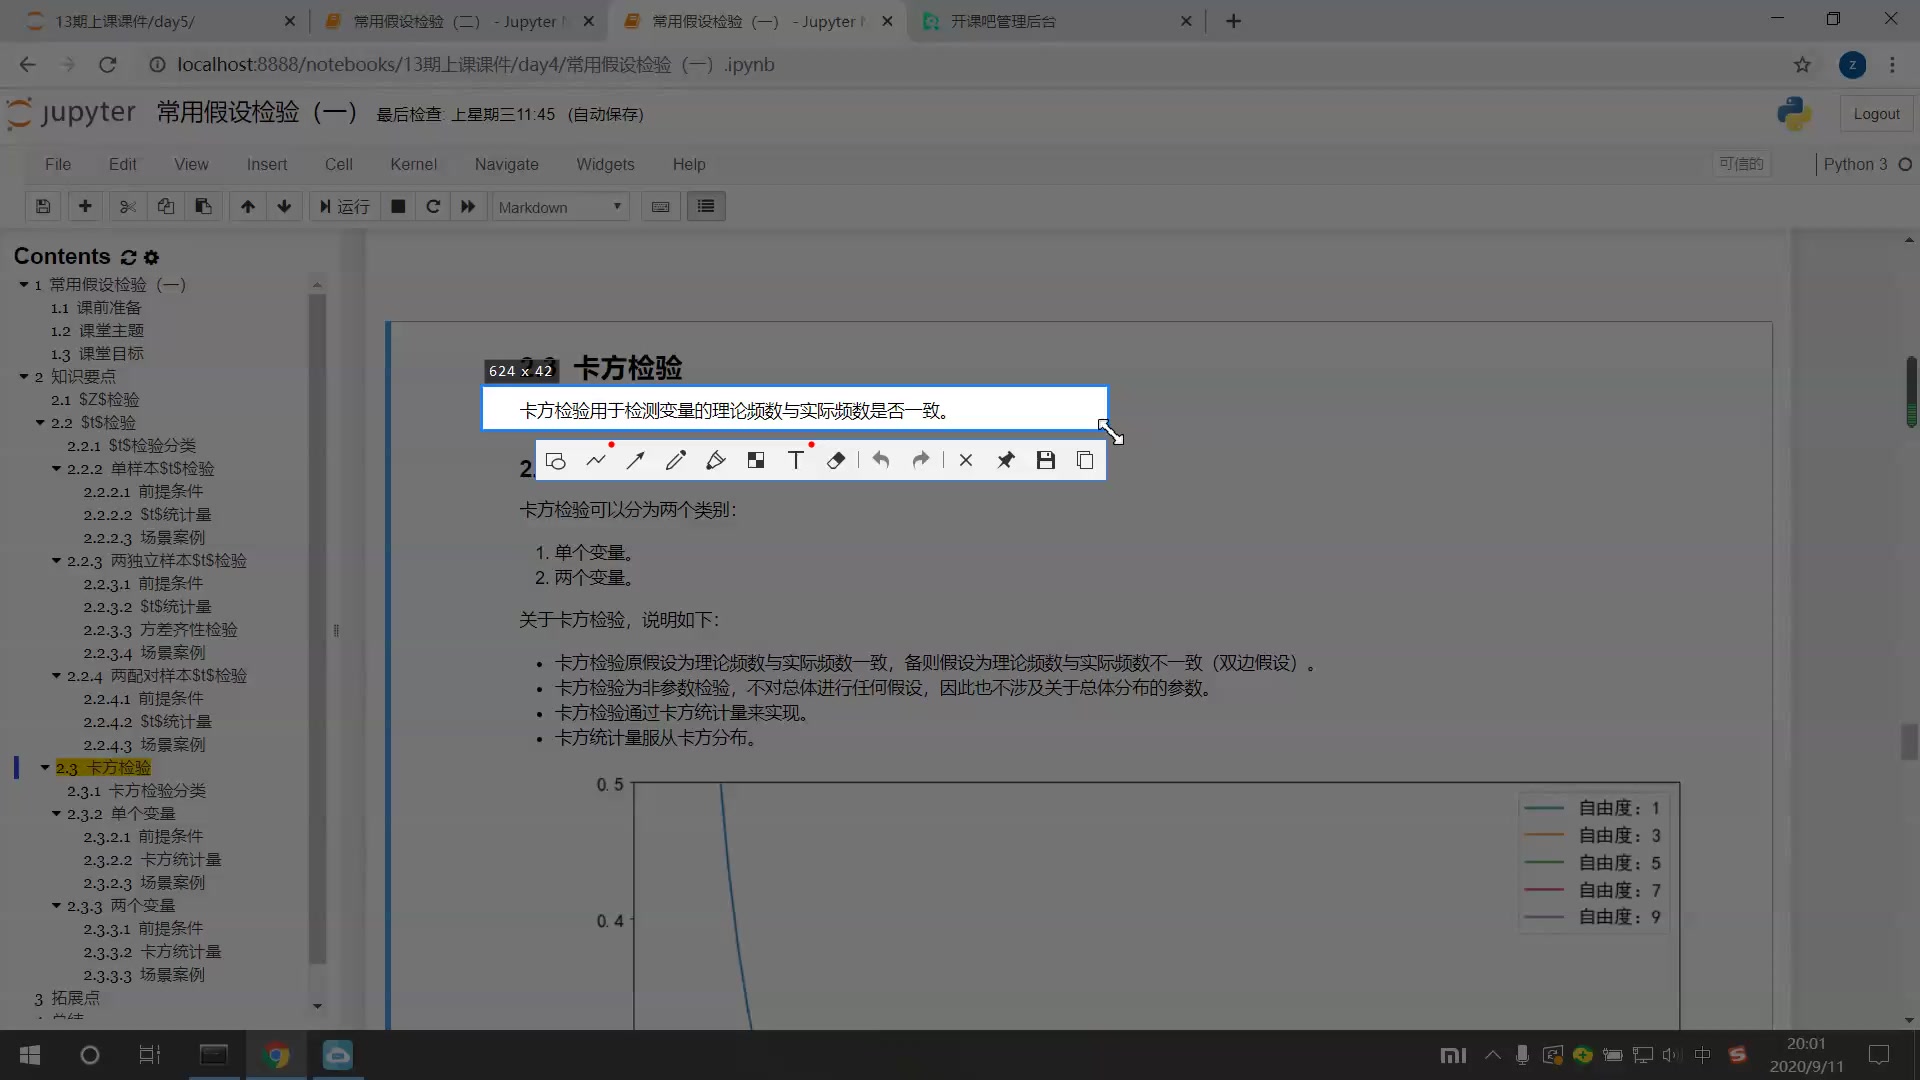This screenshot has width=1920, height=1080.
Task: Open Chrome from the taskbar
Action: [x=277, y=1055]
